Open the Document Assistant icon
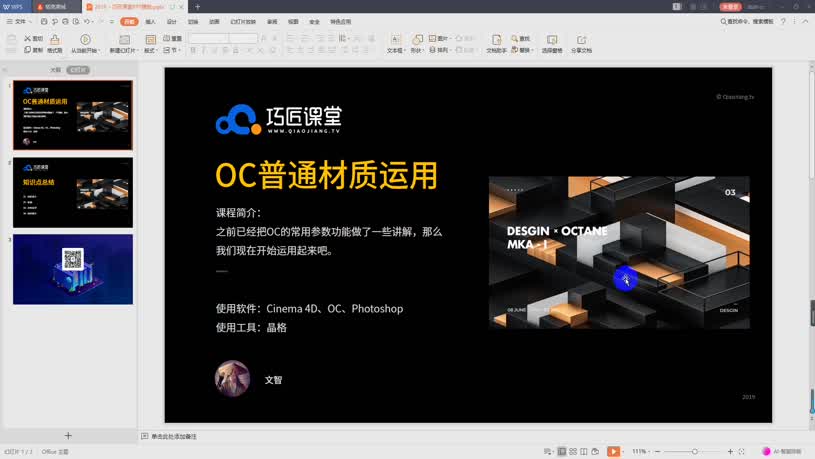The image size is (815, 459). (496, 40)
